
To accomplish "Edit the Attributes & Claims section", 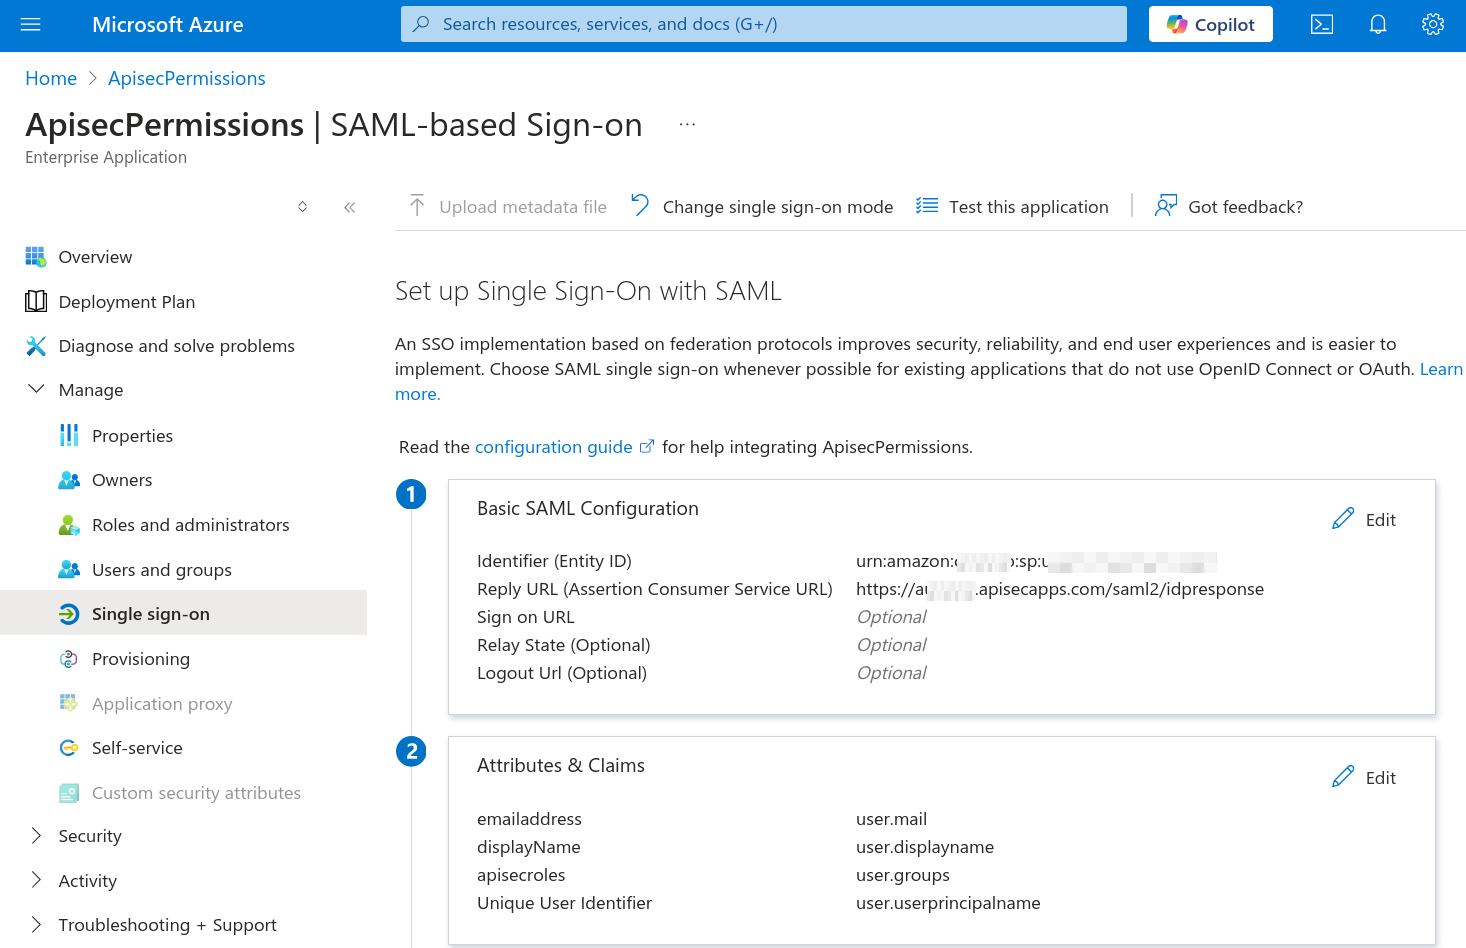I will 1365,777.
